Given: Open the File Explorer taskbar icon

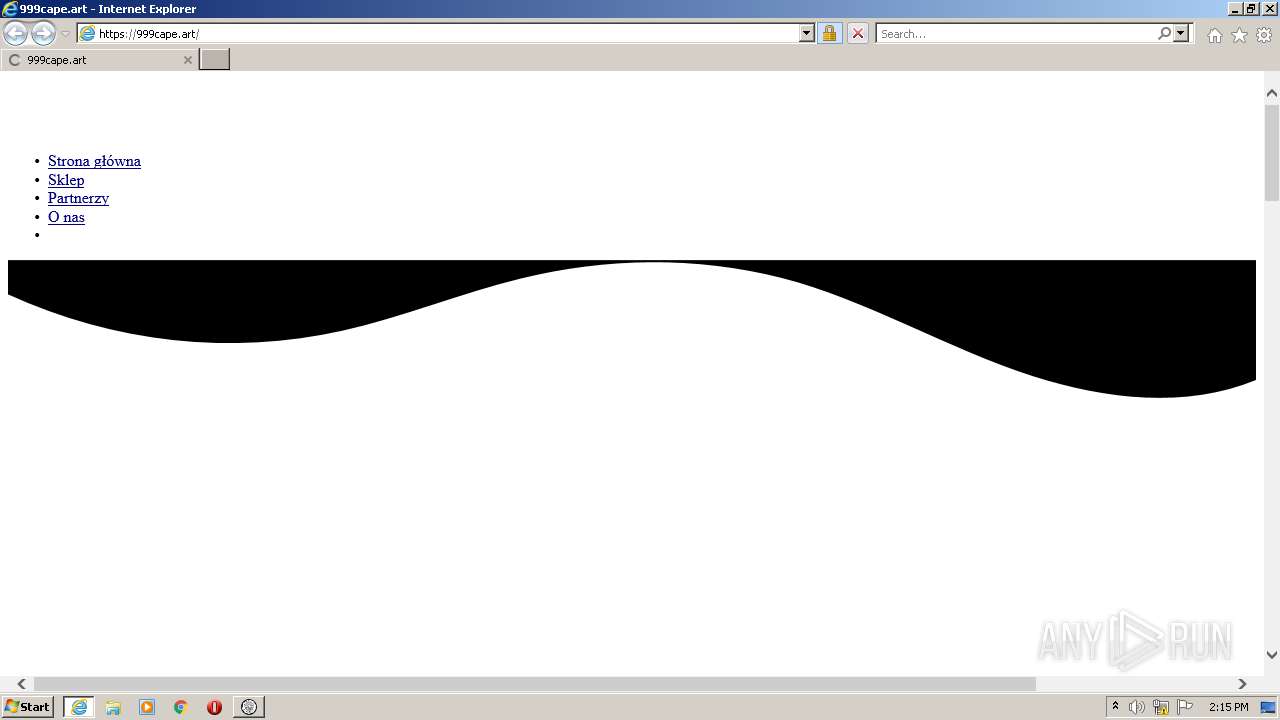Looking at the screenshot, I should pyautogui.click(x=113, y=707).
